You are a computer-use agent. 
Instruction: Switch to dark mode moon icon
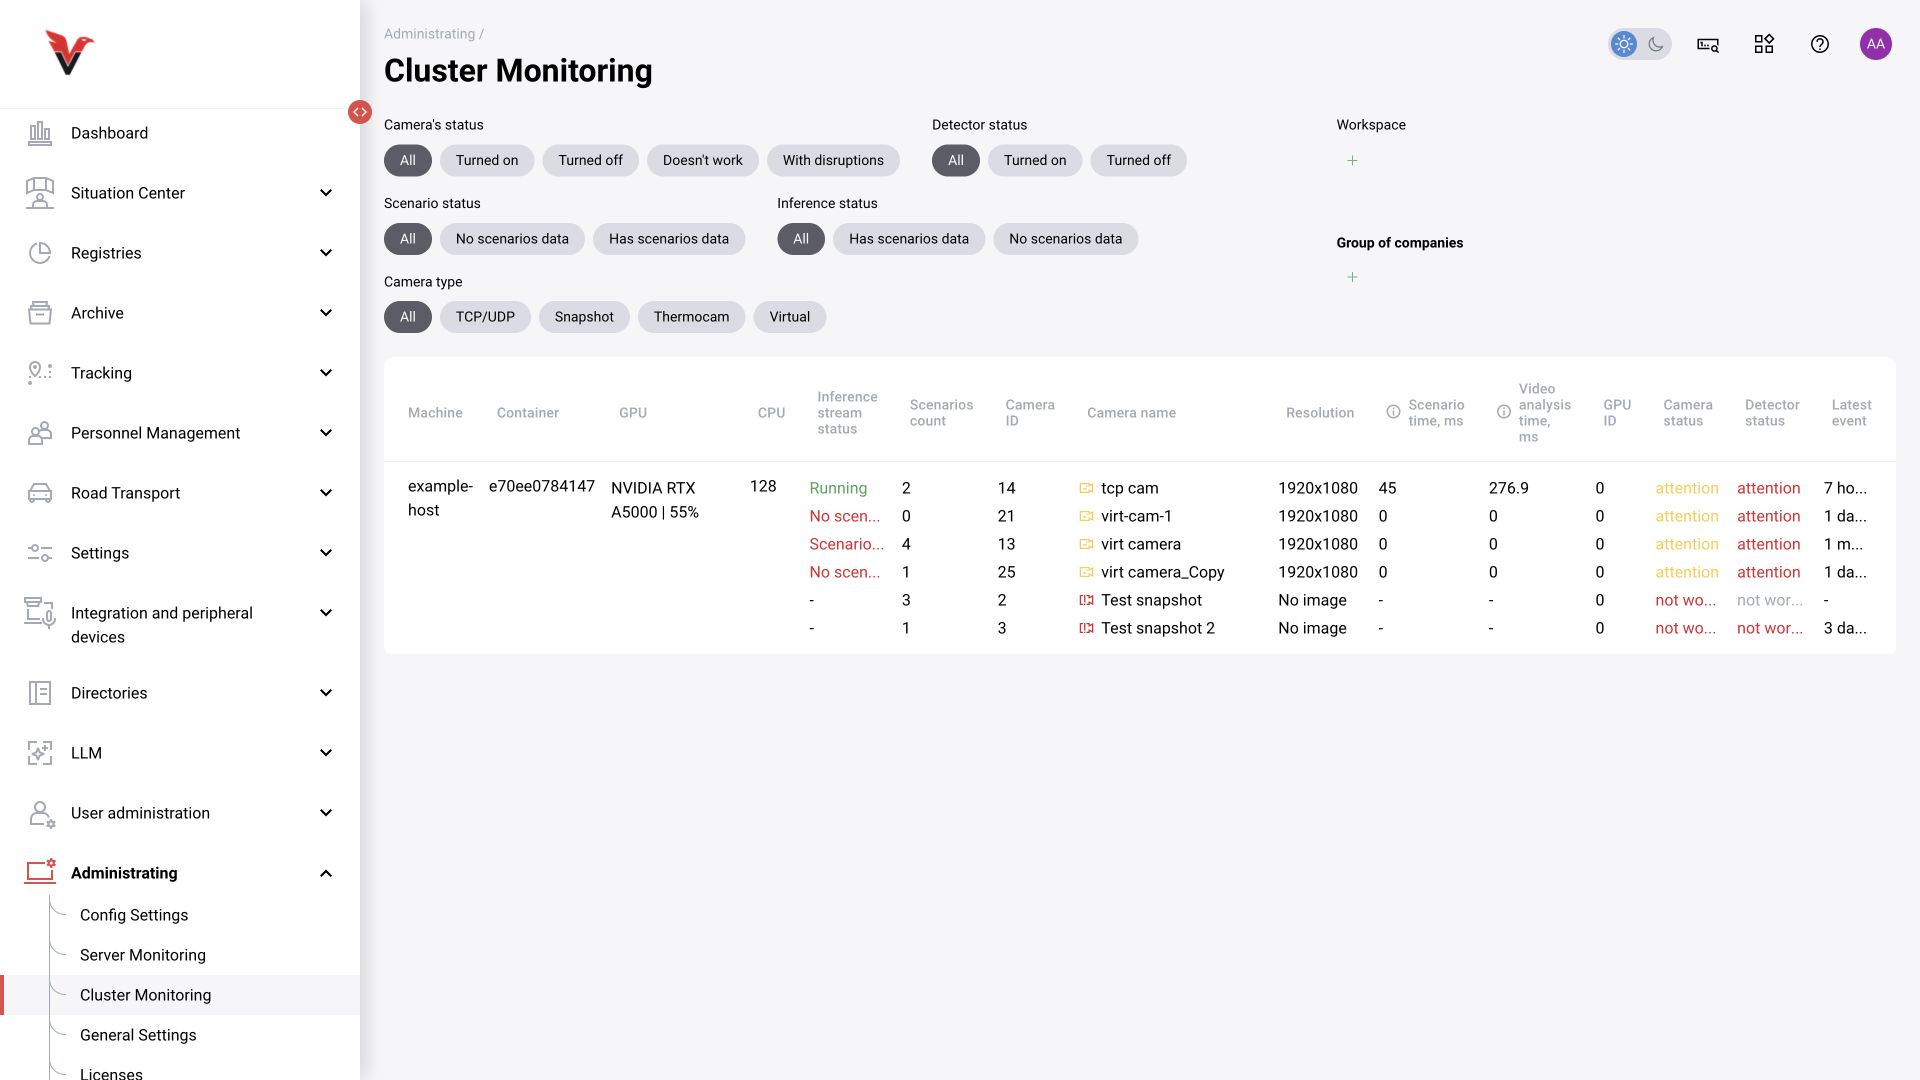pyautogui.click(x=1656, y=44)
